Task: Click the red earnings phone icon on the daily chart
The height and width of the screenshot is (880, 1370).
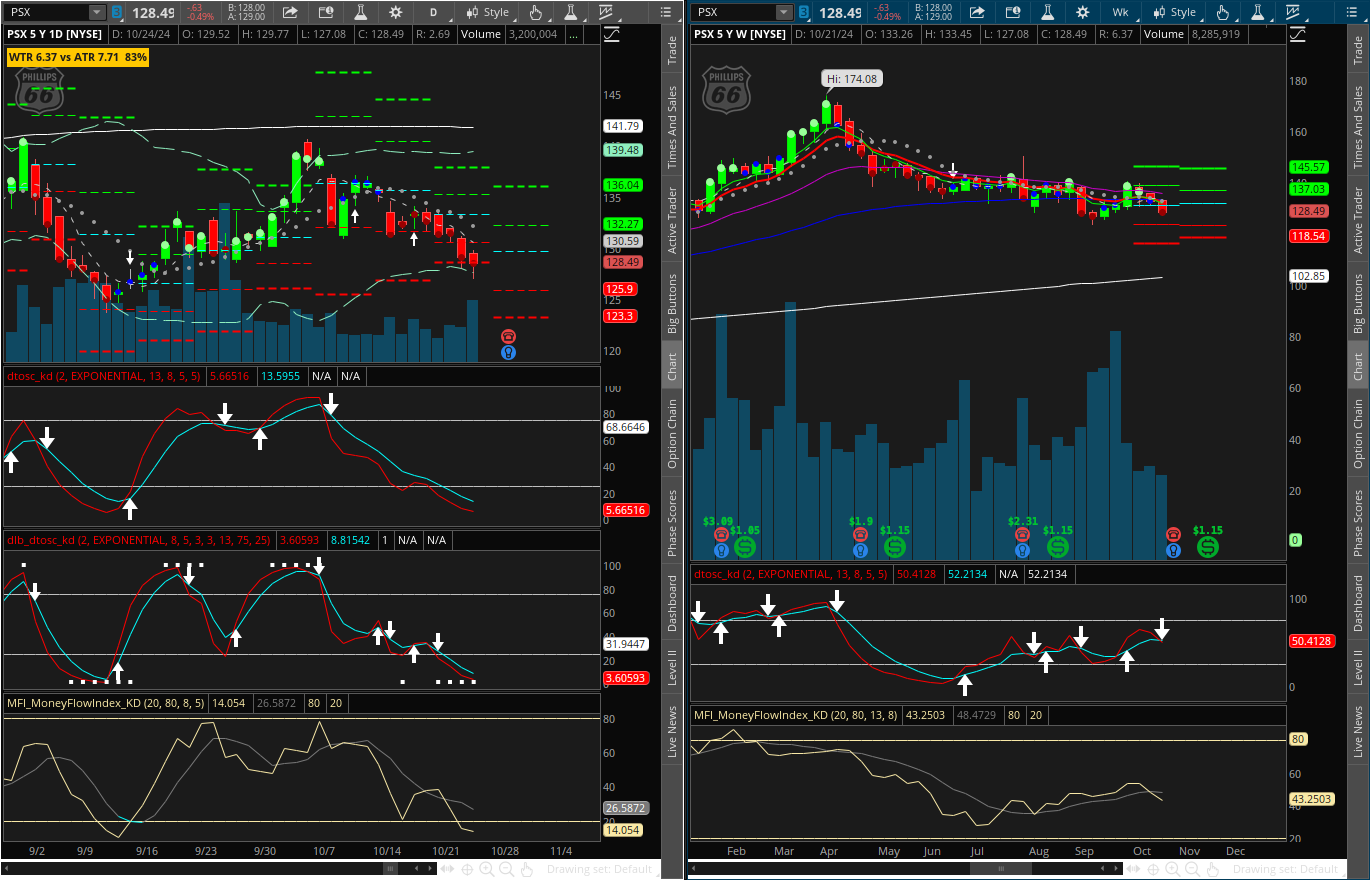Action: [508, 337]
